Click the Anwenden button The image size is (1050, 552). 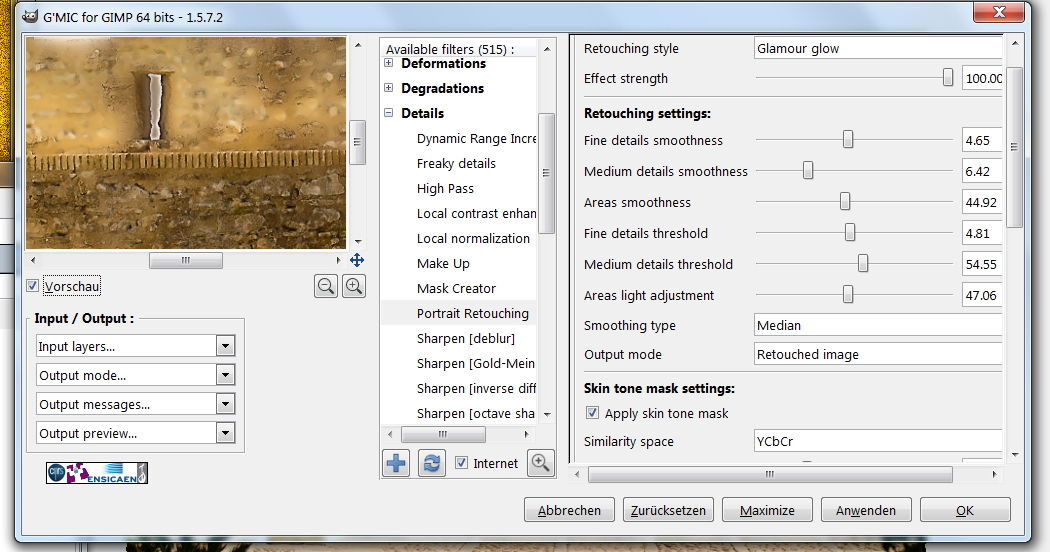tap(865, 510)
